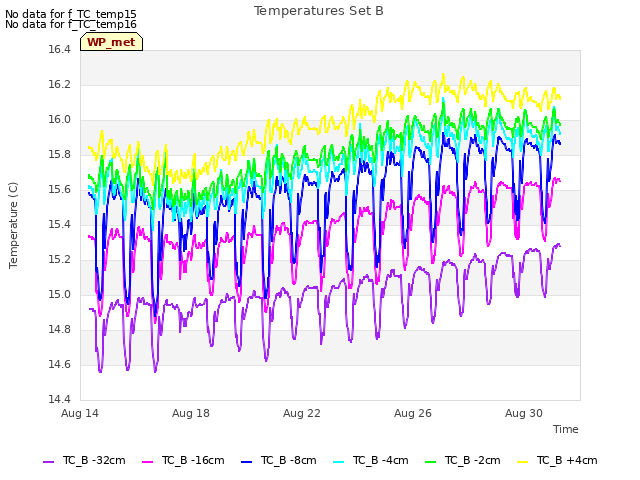
Task: Click the Aug 14 x-axis tick label
Action: click(x=80, y=413)
